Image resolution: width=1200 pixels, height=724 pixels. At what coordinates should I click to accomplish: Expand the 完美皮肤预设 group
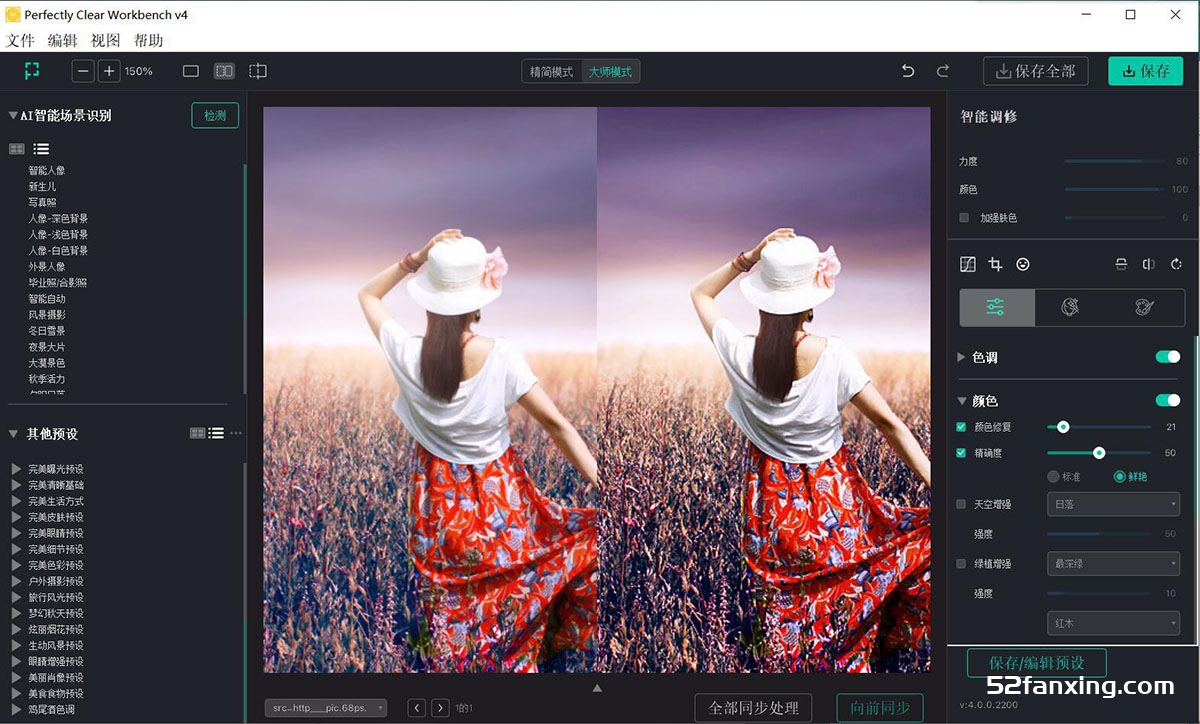[x=16, y=517]
